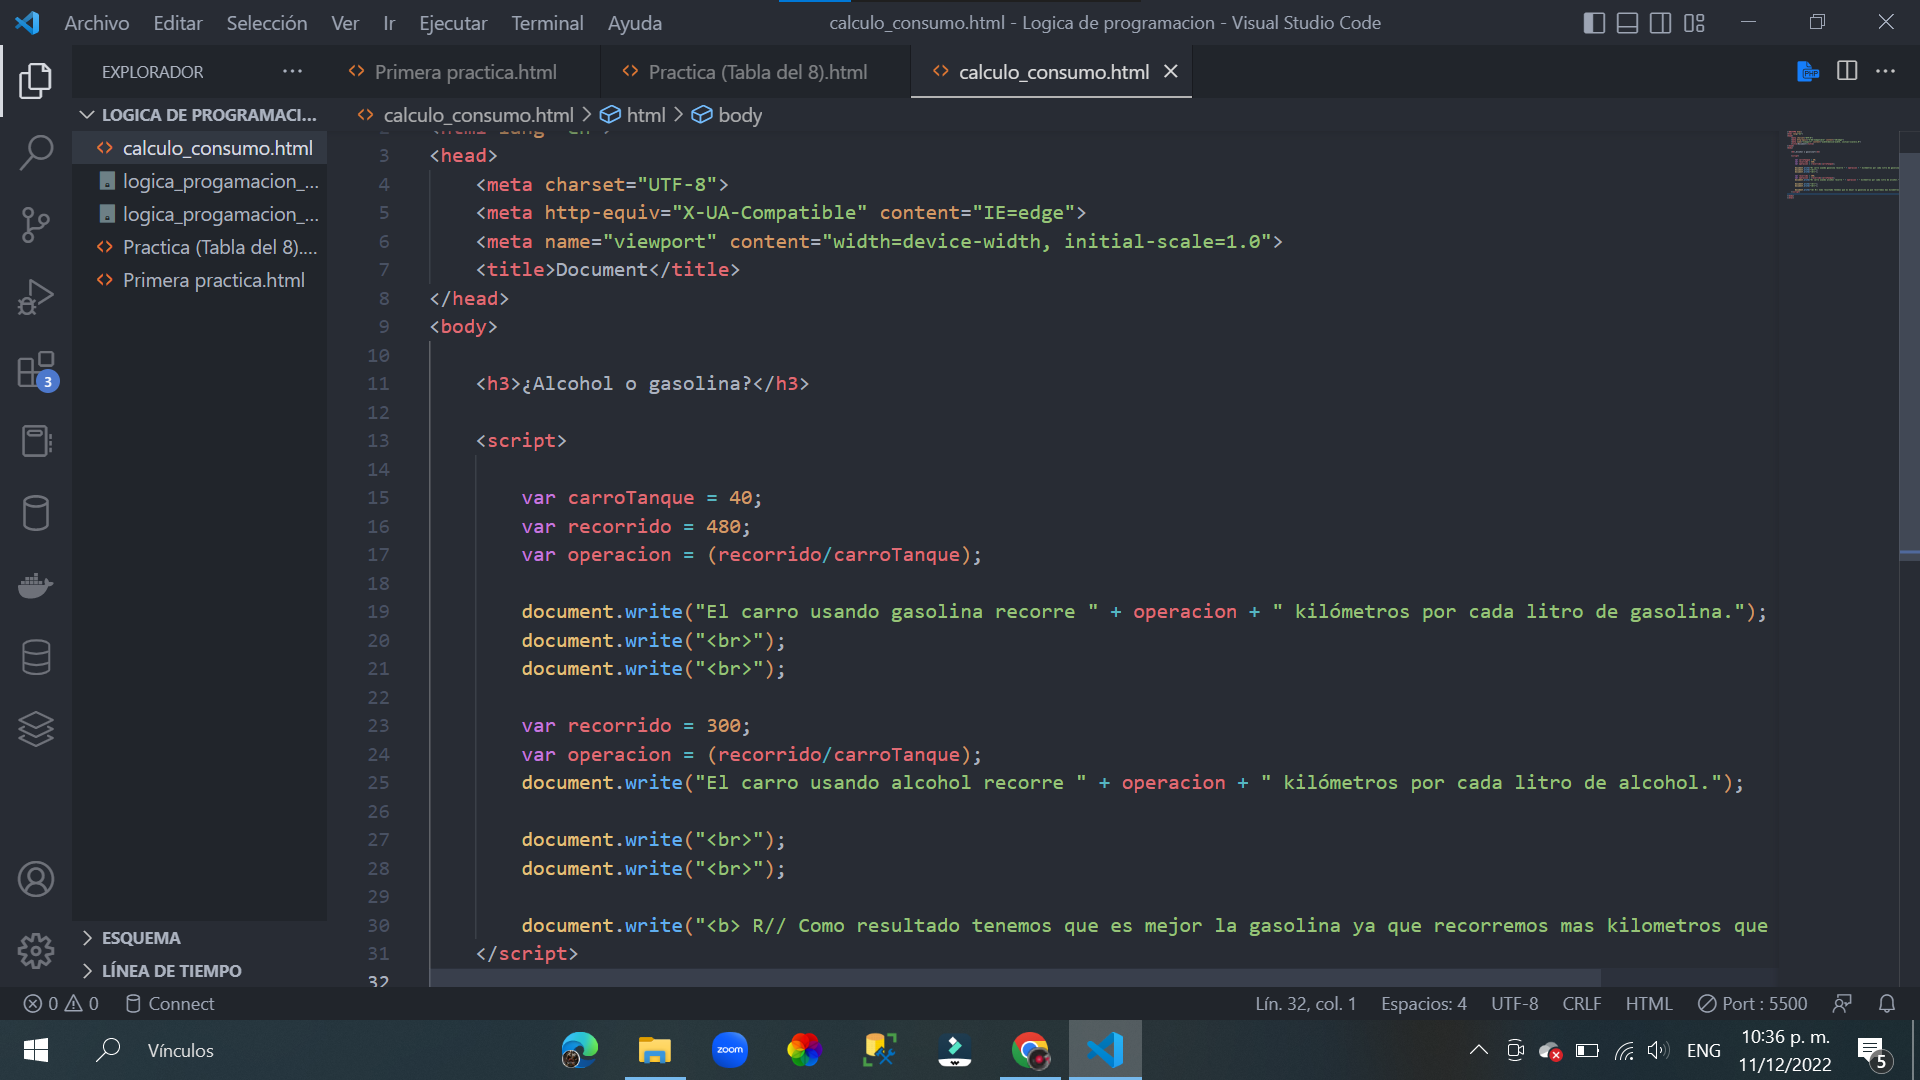1920x1080 pixels.
Task: Open Practica (Tabla del 8) file in tree
Action: (200, 247)
